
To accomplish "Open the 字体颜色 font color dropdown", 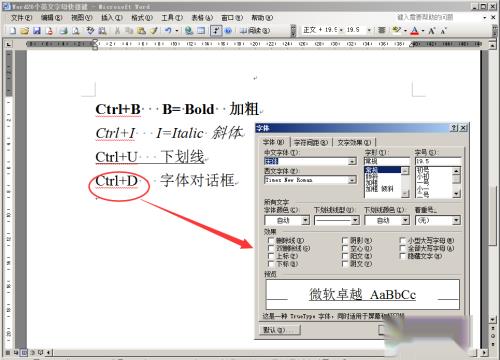I will tap(305, 220).
